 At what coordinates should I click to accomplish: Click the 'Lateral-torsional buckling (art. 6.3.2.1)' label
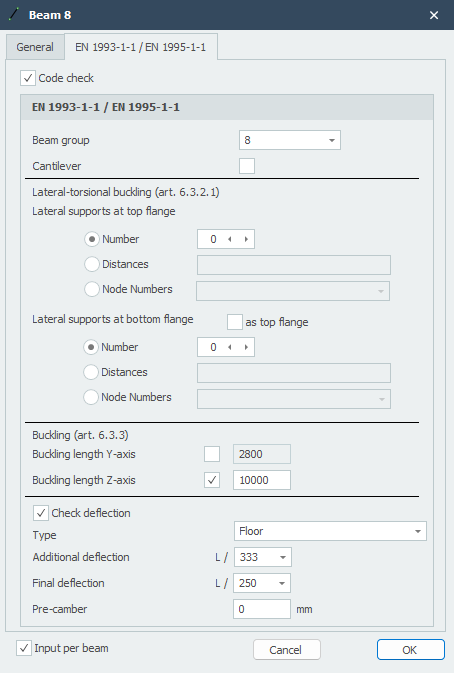(x=126, y=192)
